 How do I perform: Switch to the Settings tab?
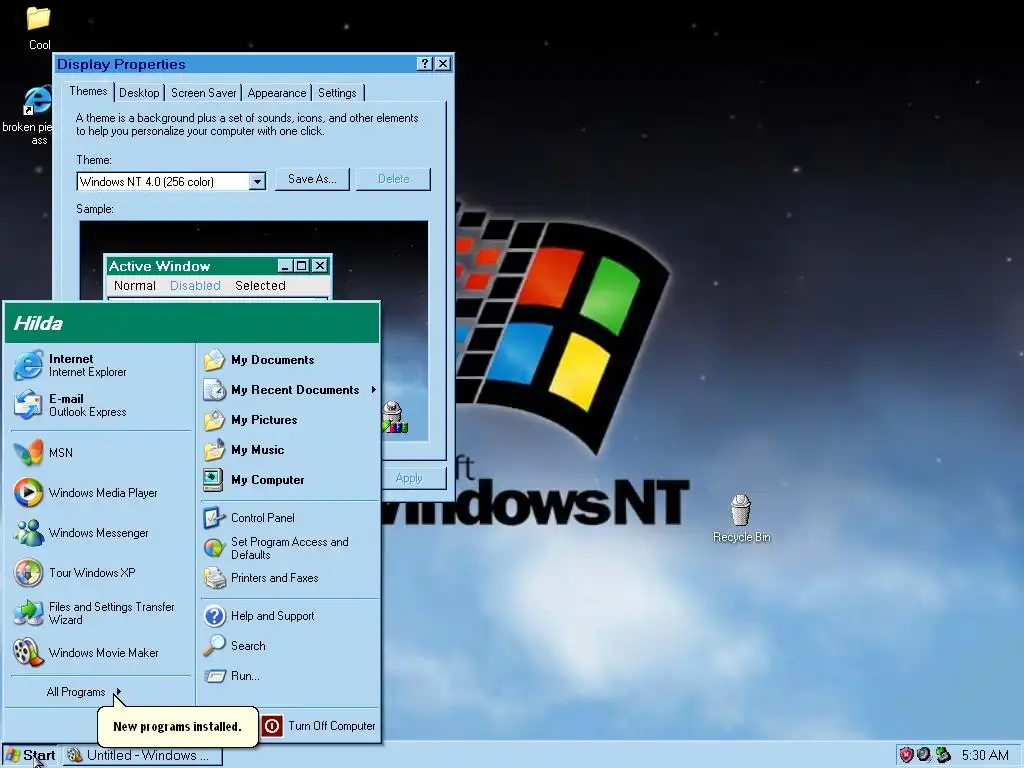[337, 93]
